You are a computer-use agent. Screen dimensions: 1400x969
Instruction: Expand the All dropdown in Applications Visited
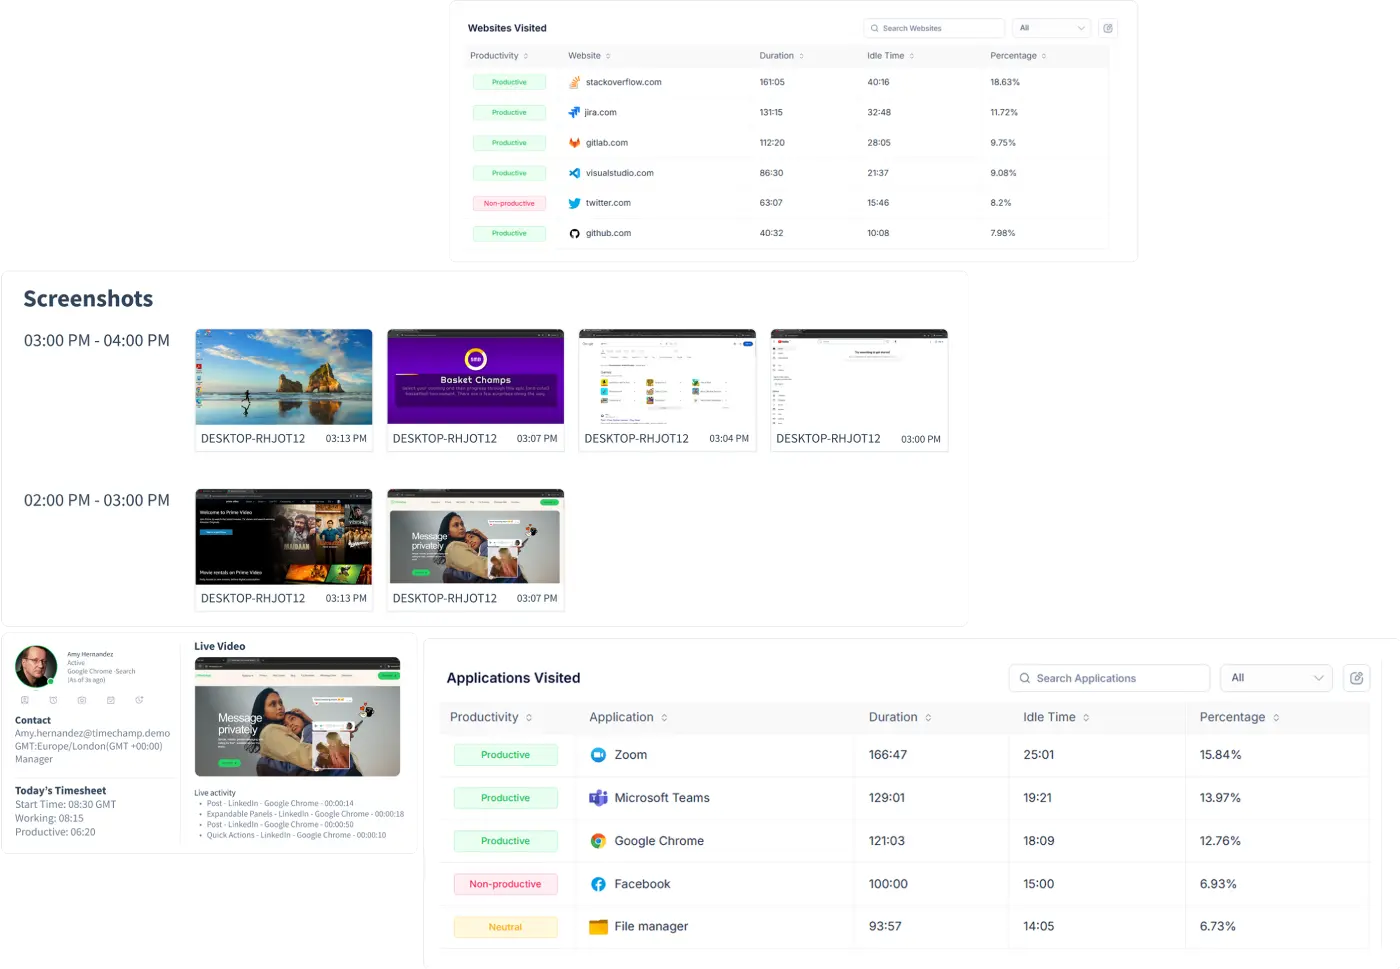(1276, 678)
